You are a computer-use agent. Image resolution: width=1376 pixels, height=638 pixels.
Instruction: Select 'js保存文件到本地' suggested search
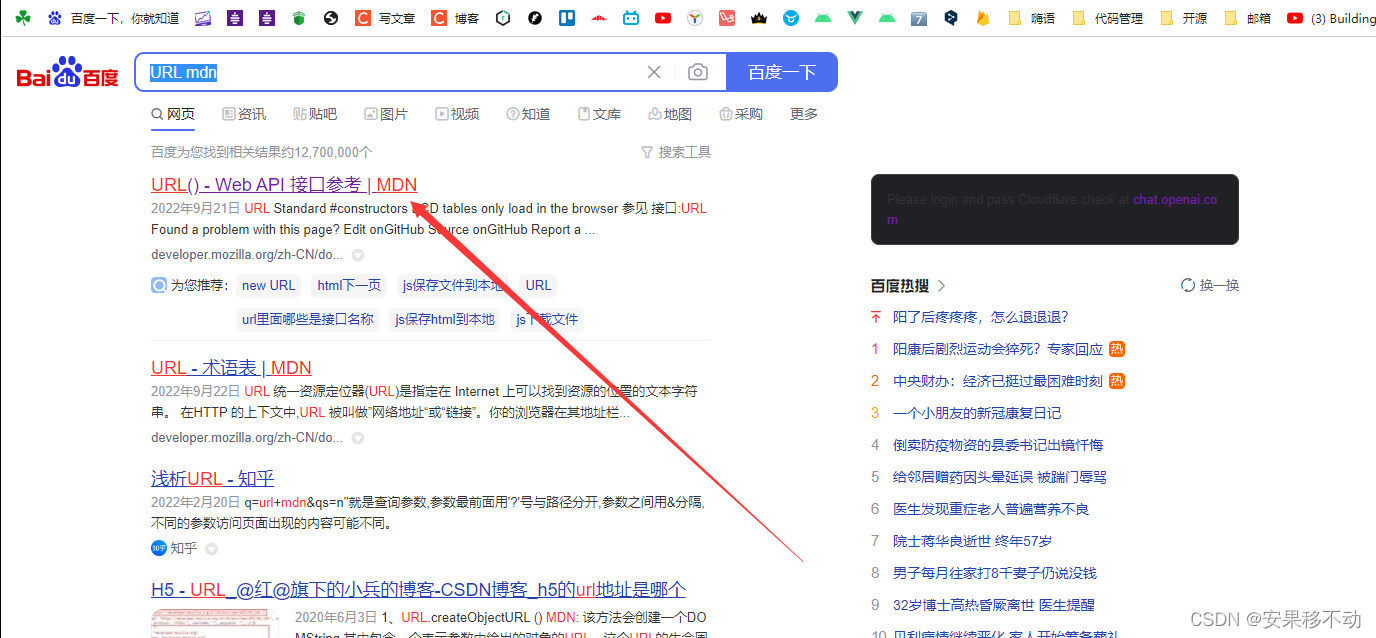click(x=454, y=285)
